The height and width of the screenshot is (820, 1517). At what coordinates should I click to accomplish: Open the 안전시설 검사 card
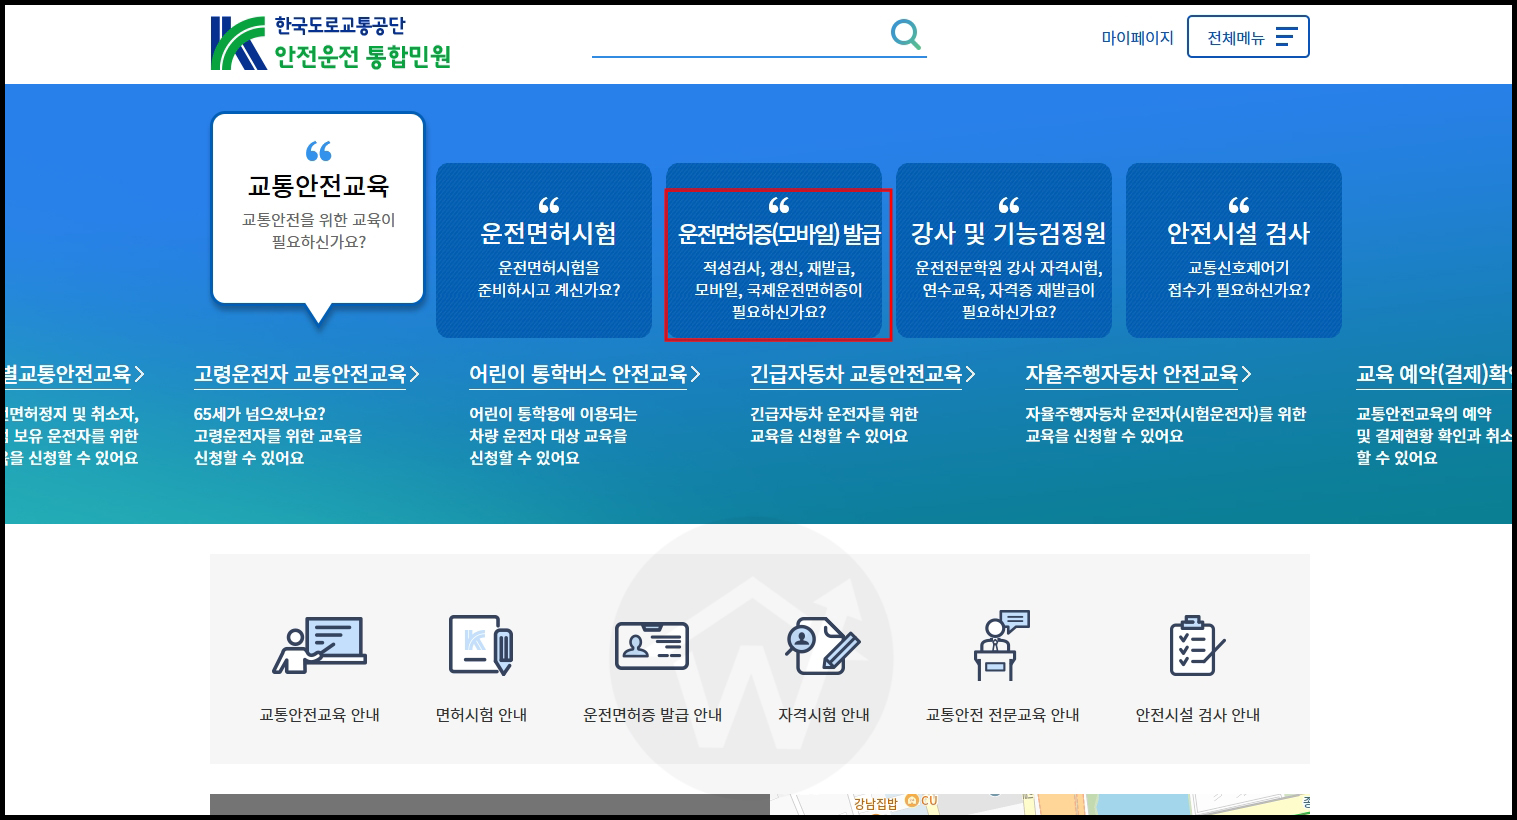pyautogui.click(x=1233, y=250)
